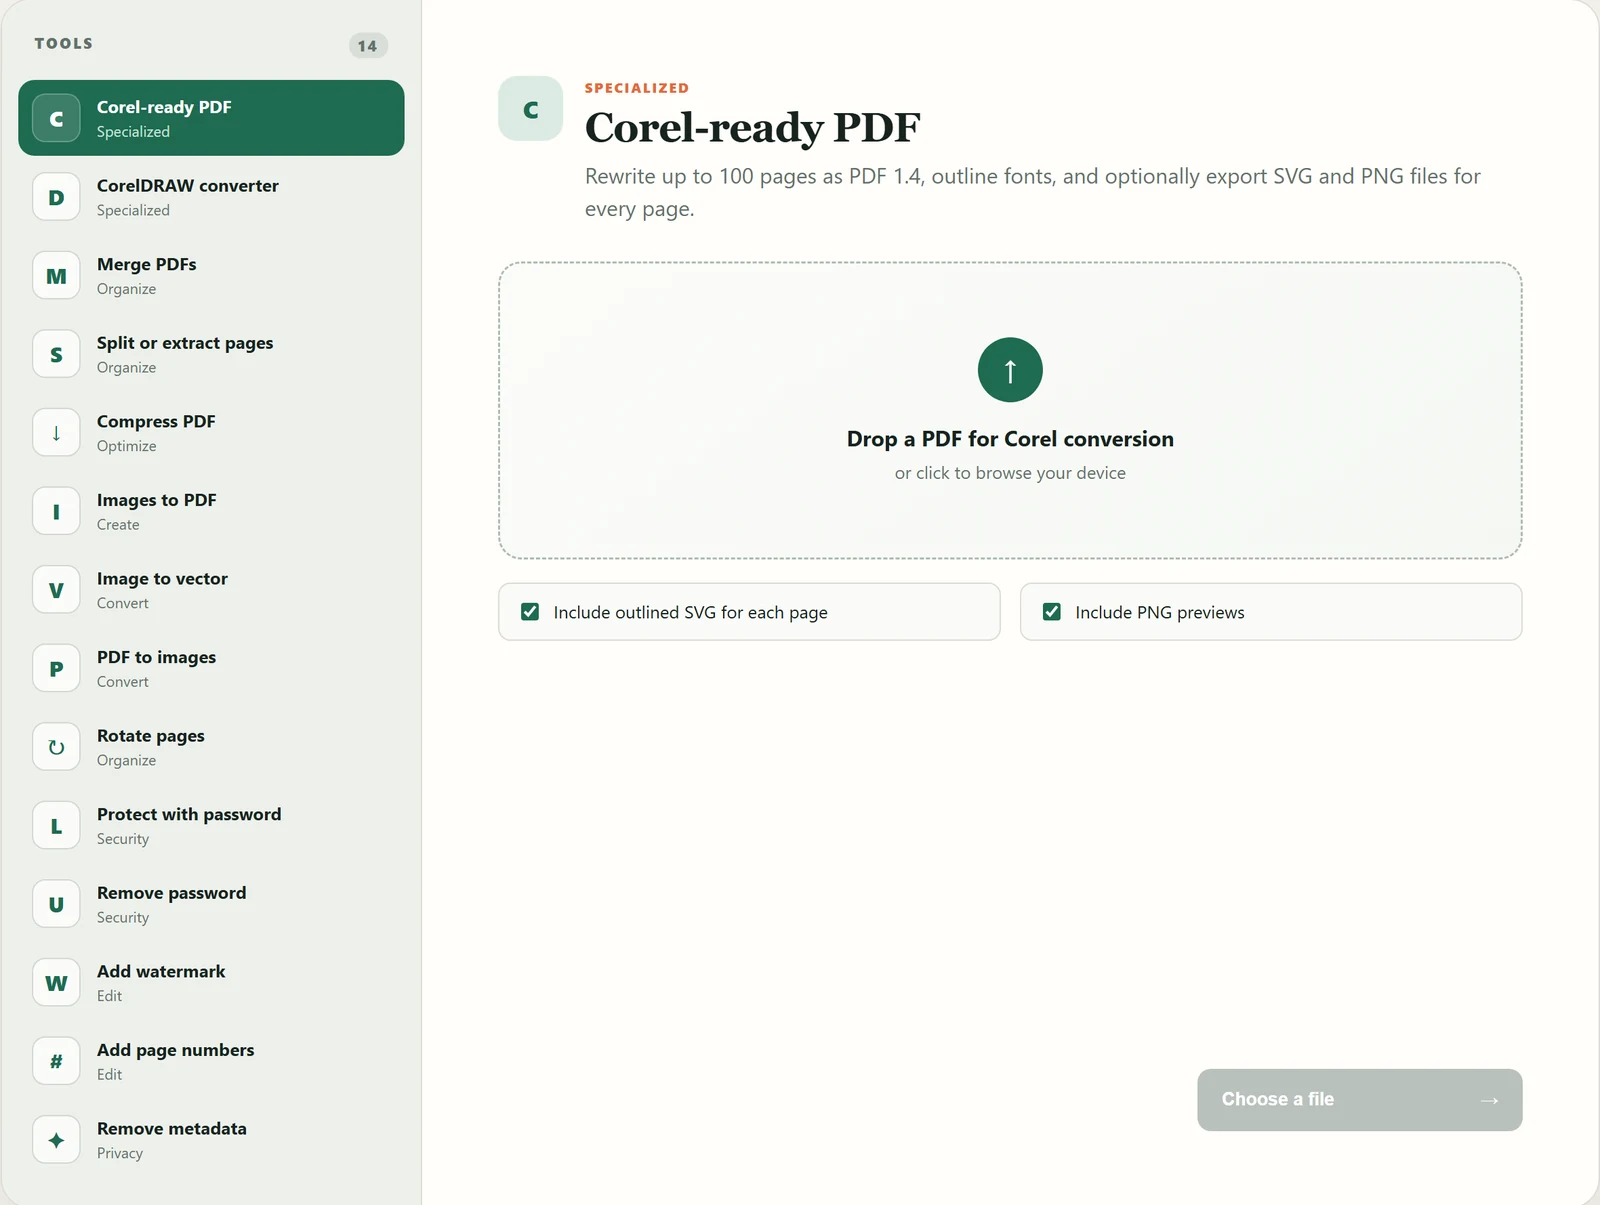Image resolution: width=1600 pixels, height=1205 pixels.
Task: Open the Merge PDFs tool
Action: (x=211, y=276)
